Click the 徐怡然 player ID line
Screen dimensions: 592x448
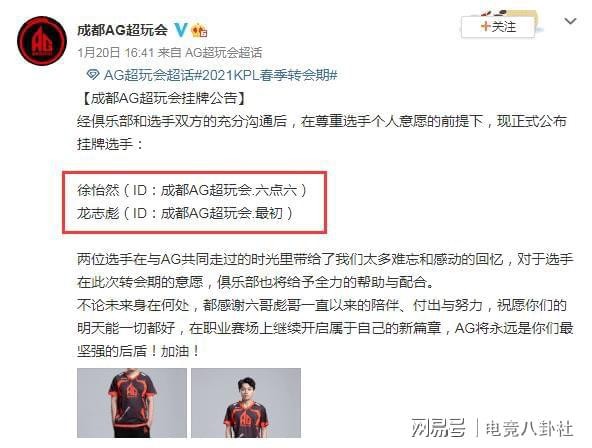192,190
